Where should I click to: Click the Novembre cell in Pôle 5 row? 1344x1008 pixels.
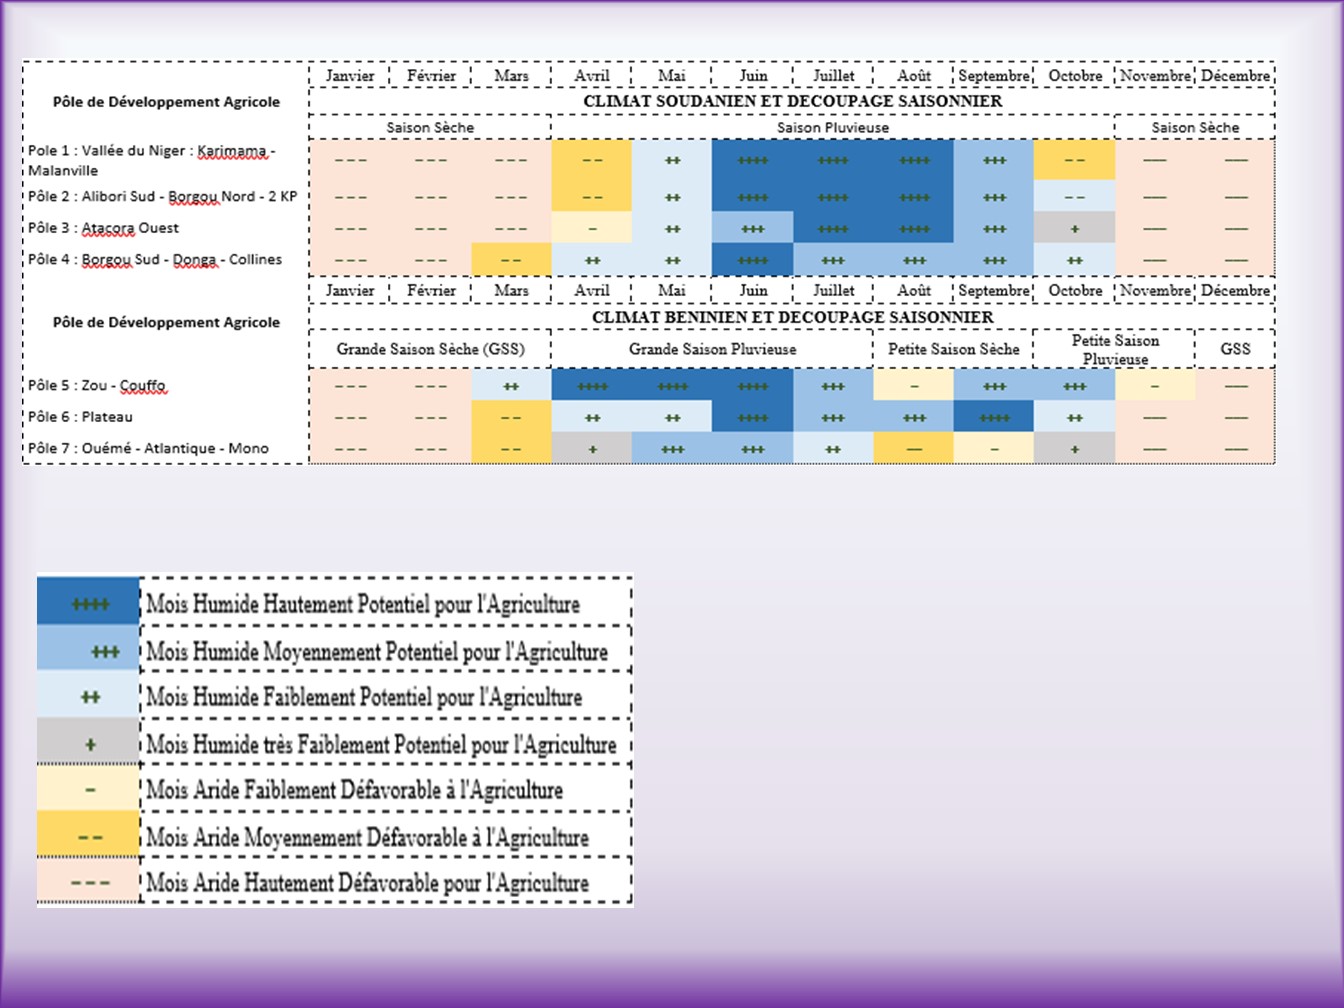(1155, 385)
